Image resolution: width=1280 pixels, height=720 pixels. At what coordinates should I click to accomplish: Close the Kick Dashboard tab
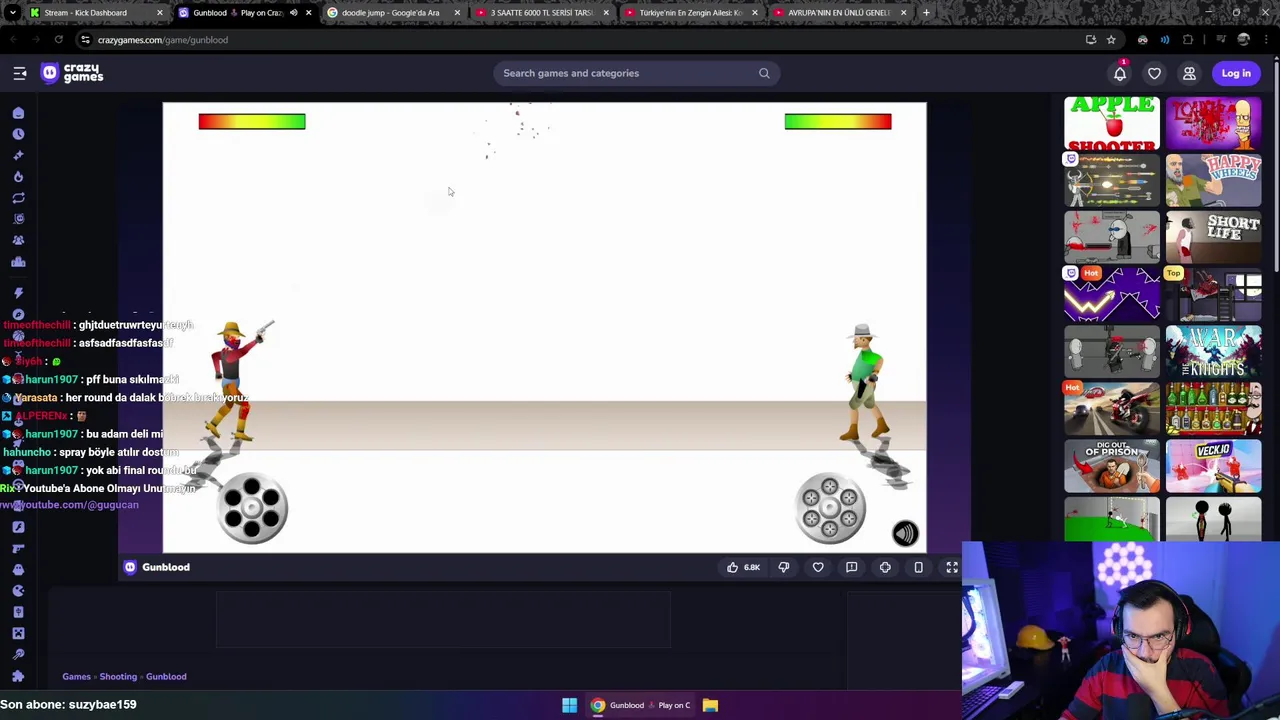click(159, 13)
